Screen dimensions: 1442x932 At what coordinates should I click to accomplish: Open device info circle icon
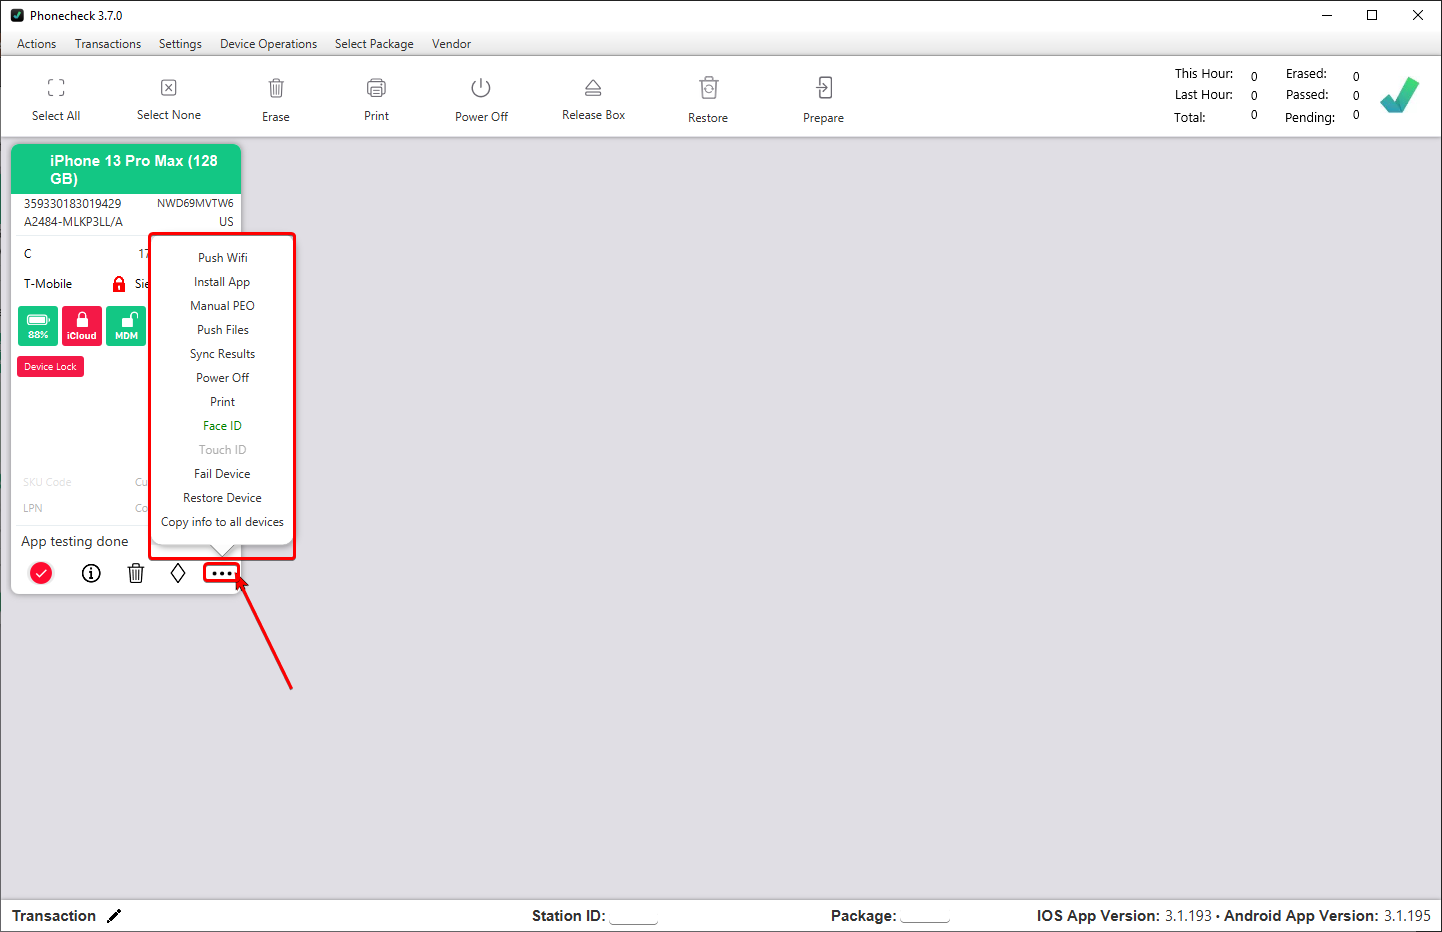pyautogui.click(x=91, y=573)
